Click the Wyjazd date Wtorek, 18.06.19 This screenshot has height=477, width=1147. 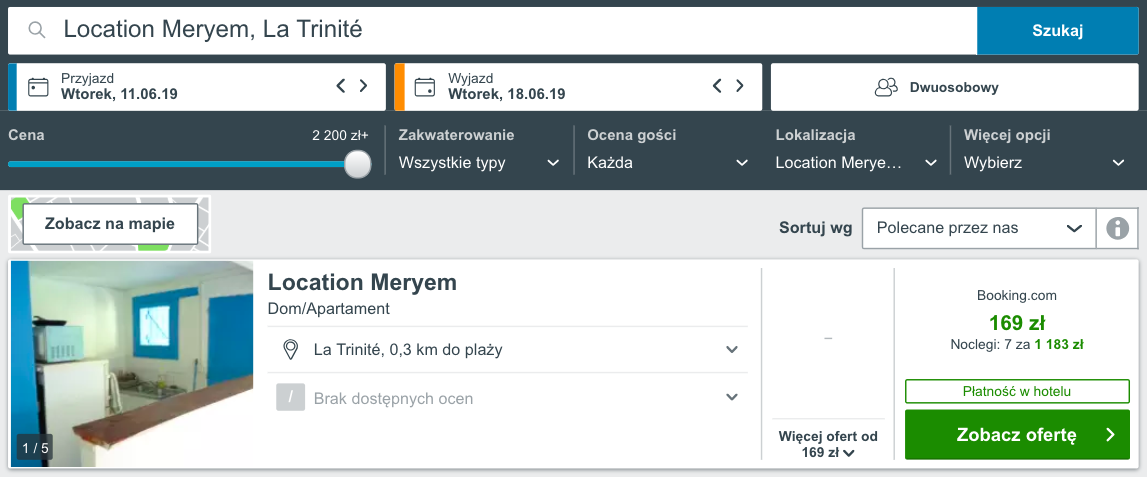507,94
